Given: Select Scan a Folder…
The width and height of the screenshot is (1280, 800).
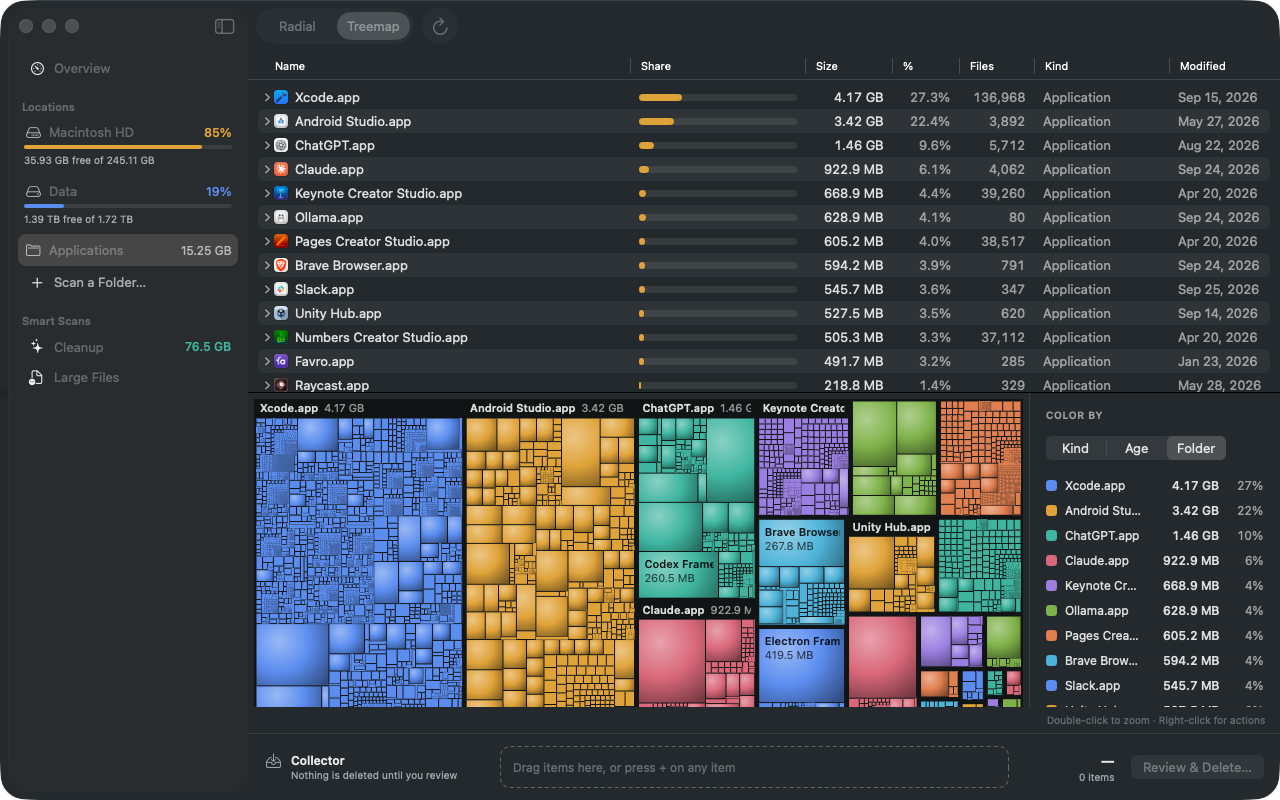Looking at the screenshot, I should (128, 283).
